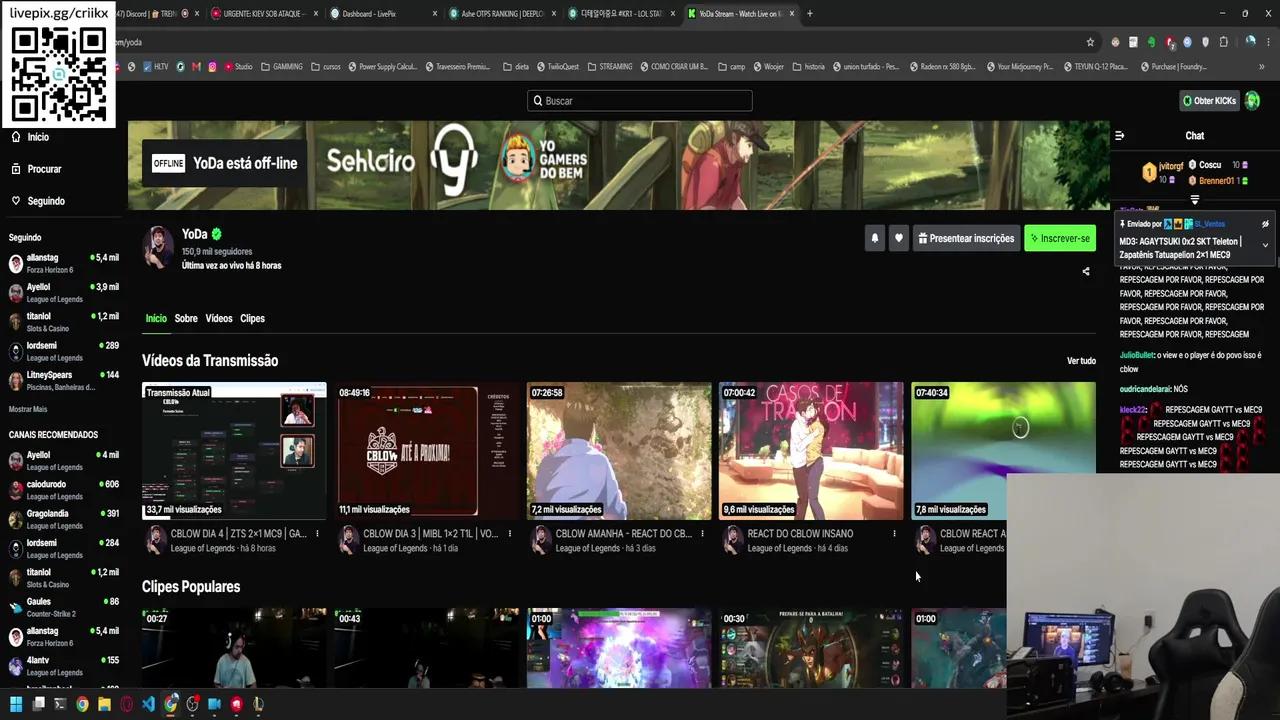
Task: Click the green Inscrever-se button
Action: coord(1060,238)
